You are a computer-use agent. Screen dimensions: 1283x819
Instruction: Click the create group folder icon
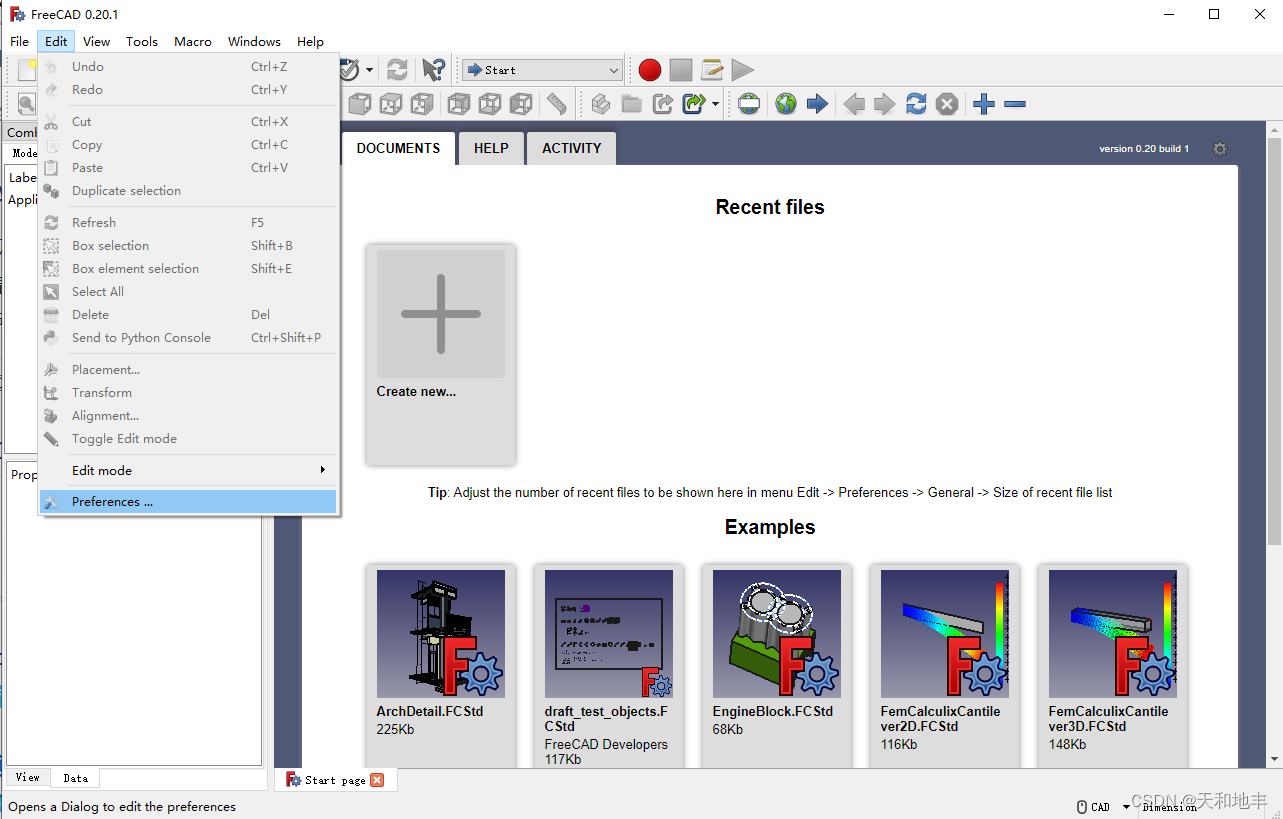[x=631, y=104]
